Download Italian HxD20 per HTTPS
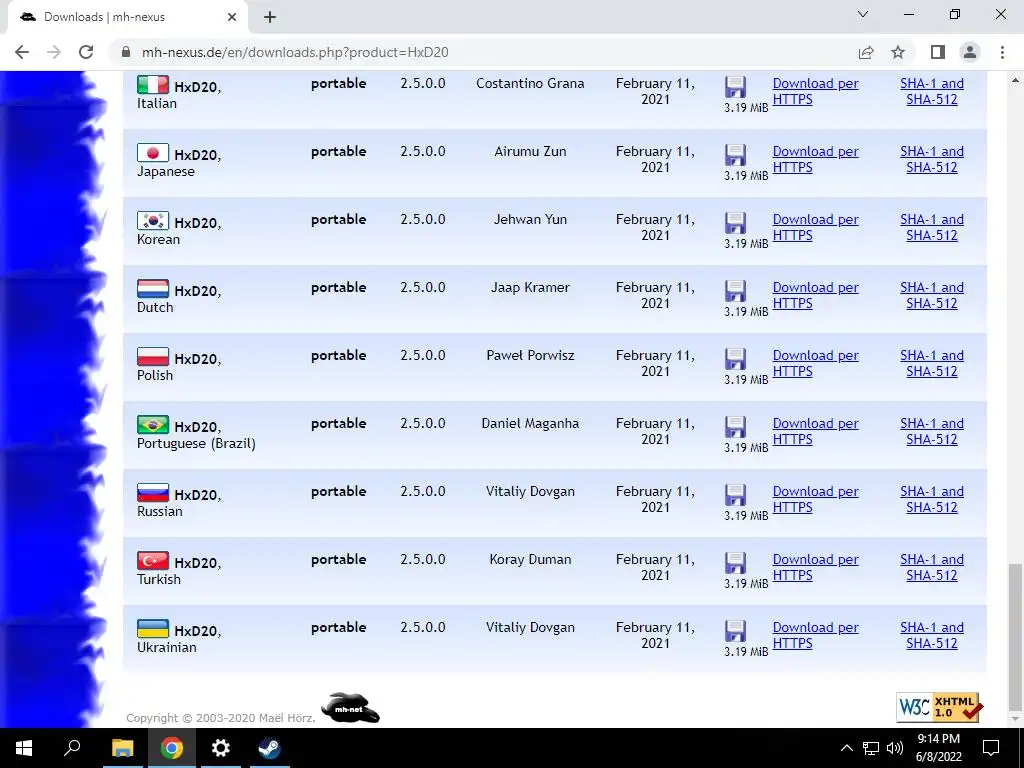The width and height of the screenshot is (1024, 768). click(816, 91)
